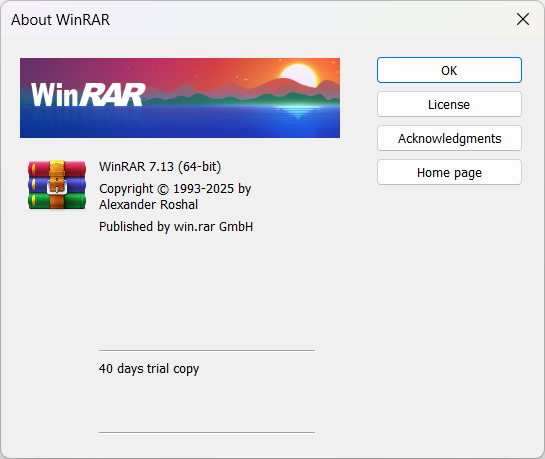The width and height of the screenshot is (545, 459).
Task: Visit the WinRAR Home page
Action: (449, 172)
